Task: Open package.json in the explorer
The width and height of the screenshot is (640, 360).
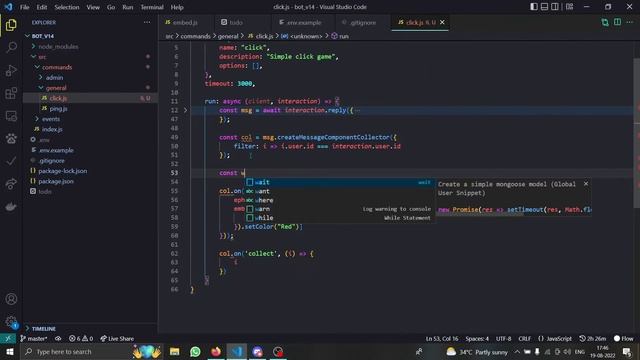Action: click(x=56, y=181)
